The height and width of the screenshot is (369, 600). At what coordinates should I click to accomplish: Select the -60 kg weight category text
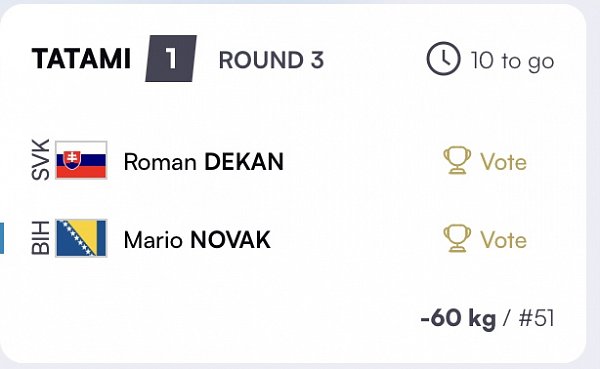coord(458,318)
